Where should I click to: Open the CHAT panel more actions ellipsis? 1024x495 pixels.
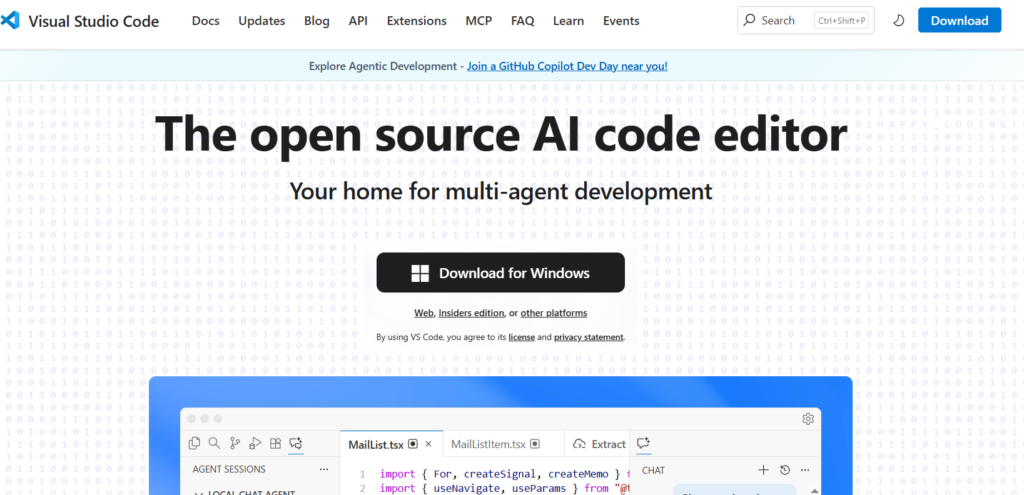[x=805, y=470]
